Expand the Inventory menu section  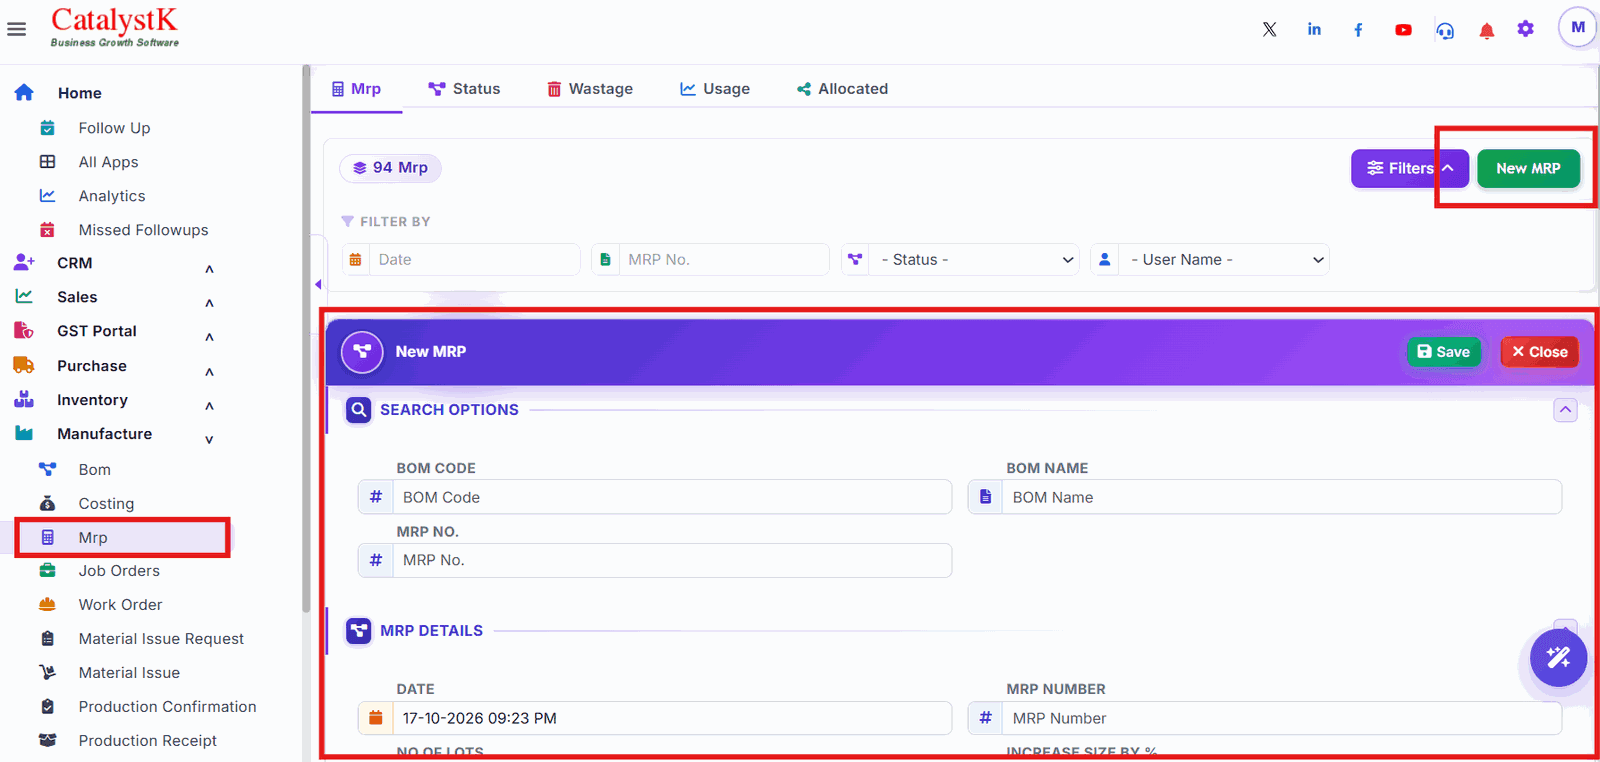tap(209, 405)
